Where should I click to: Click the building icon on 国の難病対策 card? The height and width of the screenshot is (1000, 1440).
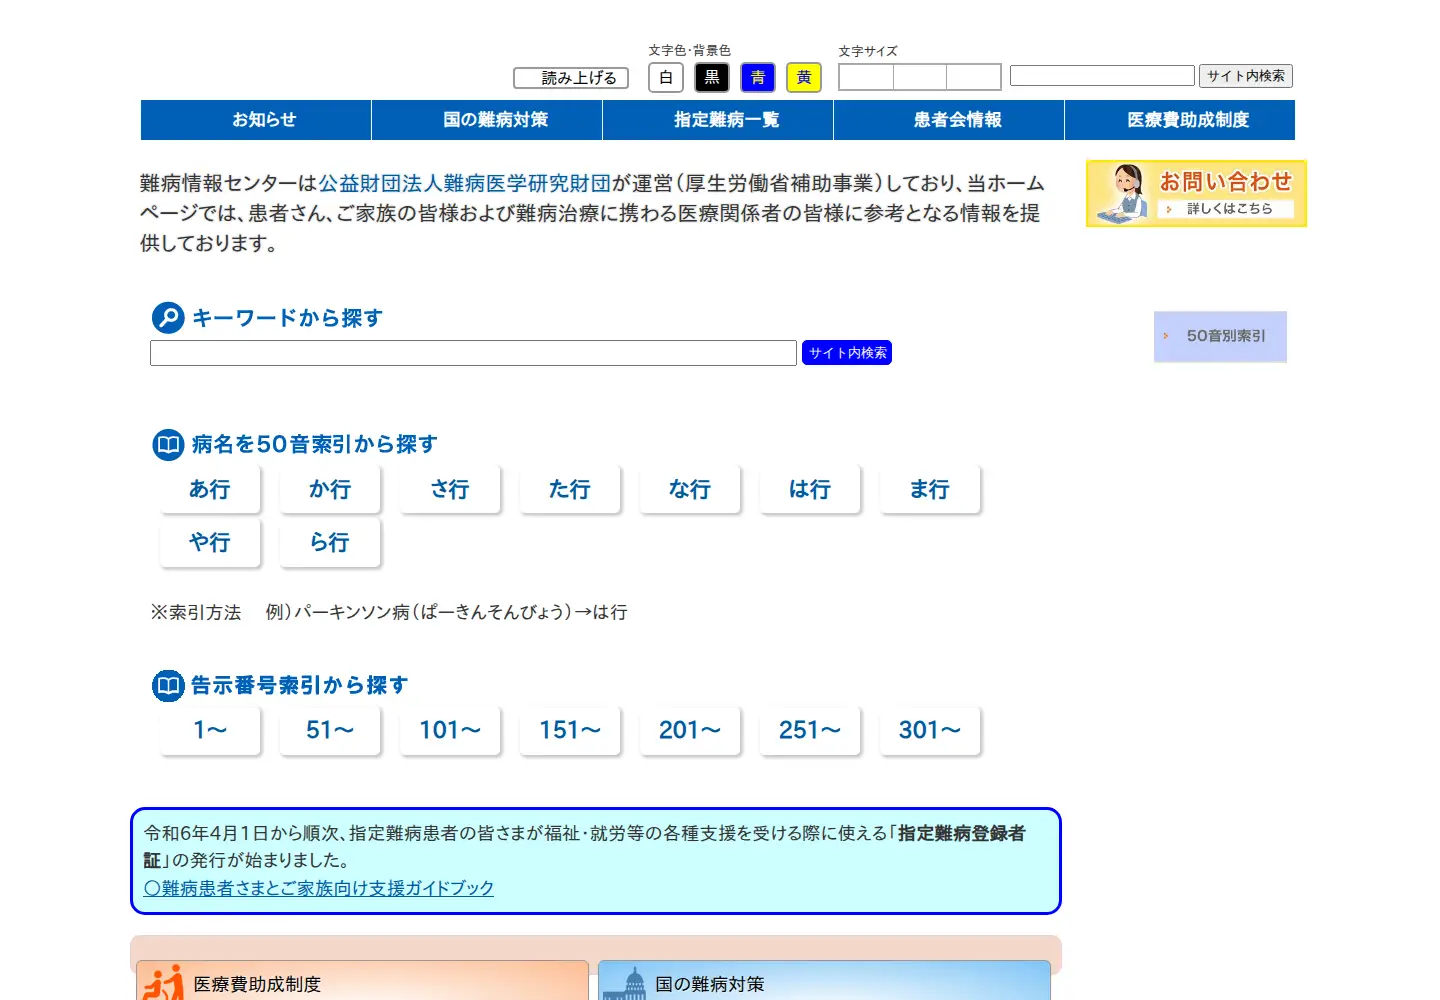(x=626, y=984)
